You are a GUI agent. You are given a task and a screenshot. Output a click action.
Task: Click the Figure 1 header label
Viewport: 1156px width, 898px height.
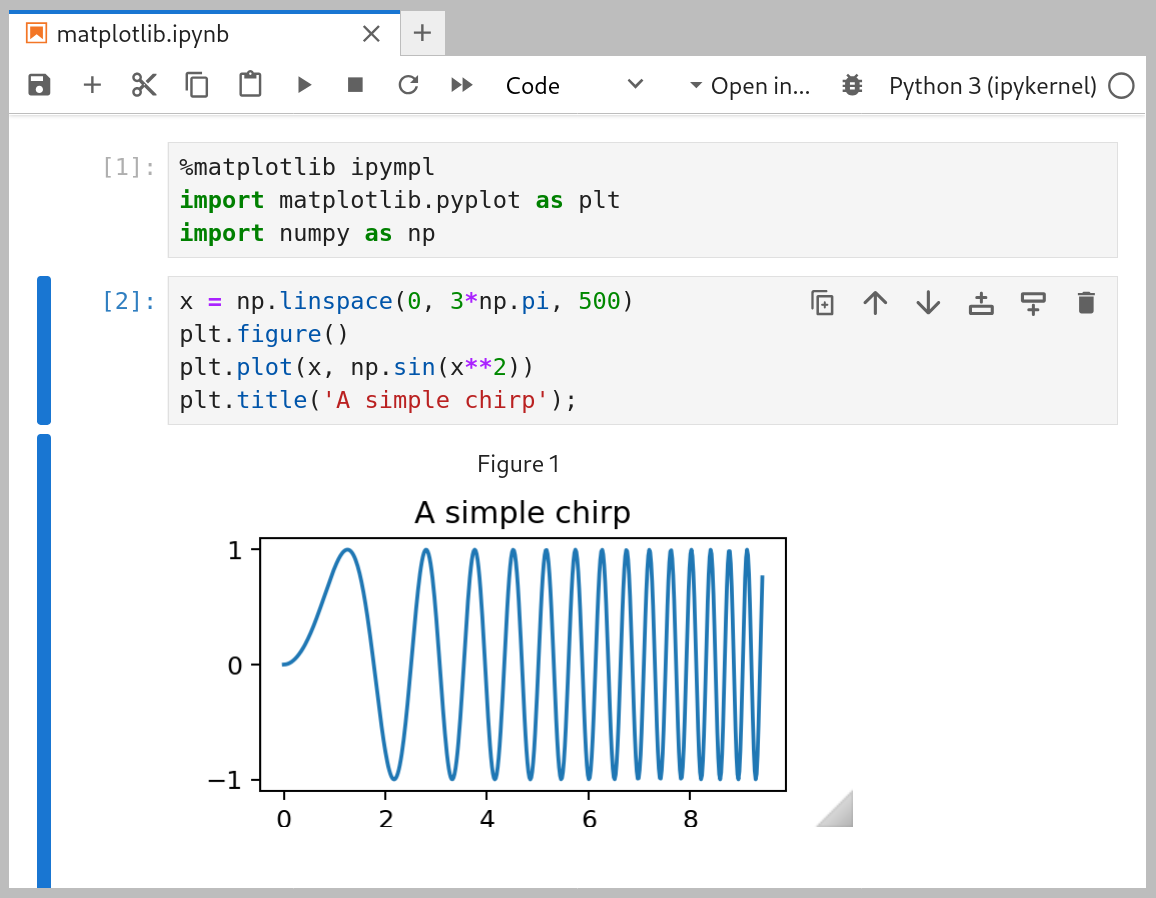click(x=518, y=464)
